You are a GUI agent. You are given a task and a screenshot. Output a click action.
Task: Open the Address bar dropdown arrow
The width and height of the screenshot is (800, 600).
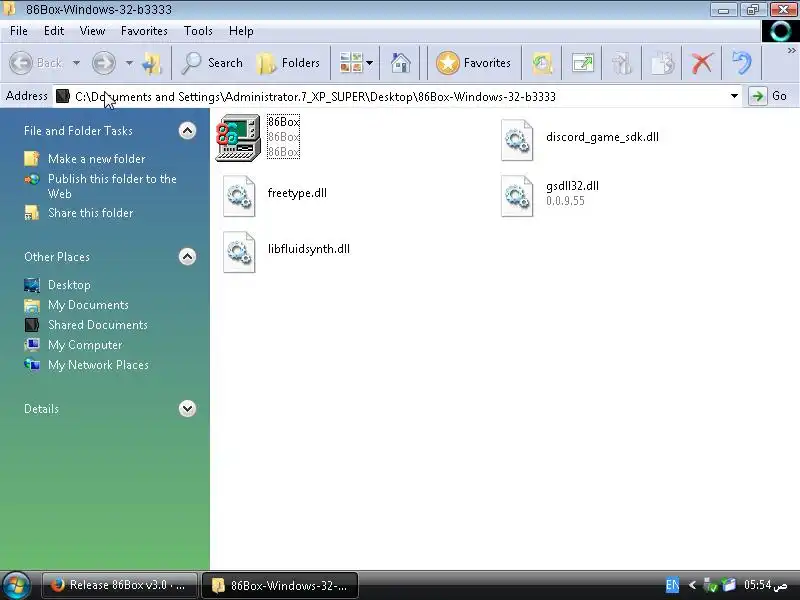click(x=734, y=96)
